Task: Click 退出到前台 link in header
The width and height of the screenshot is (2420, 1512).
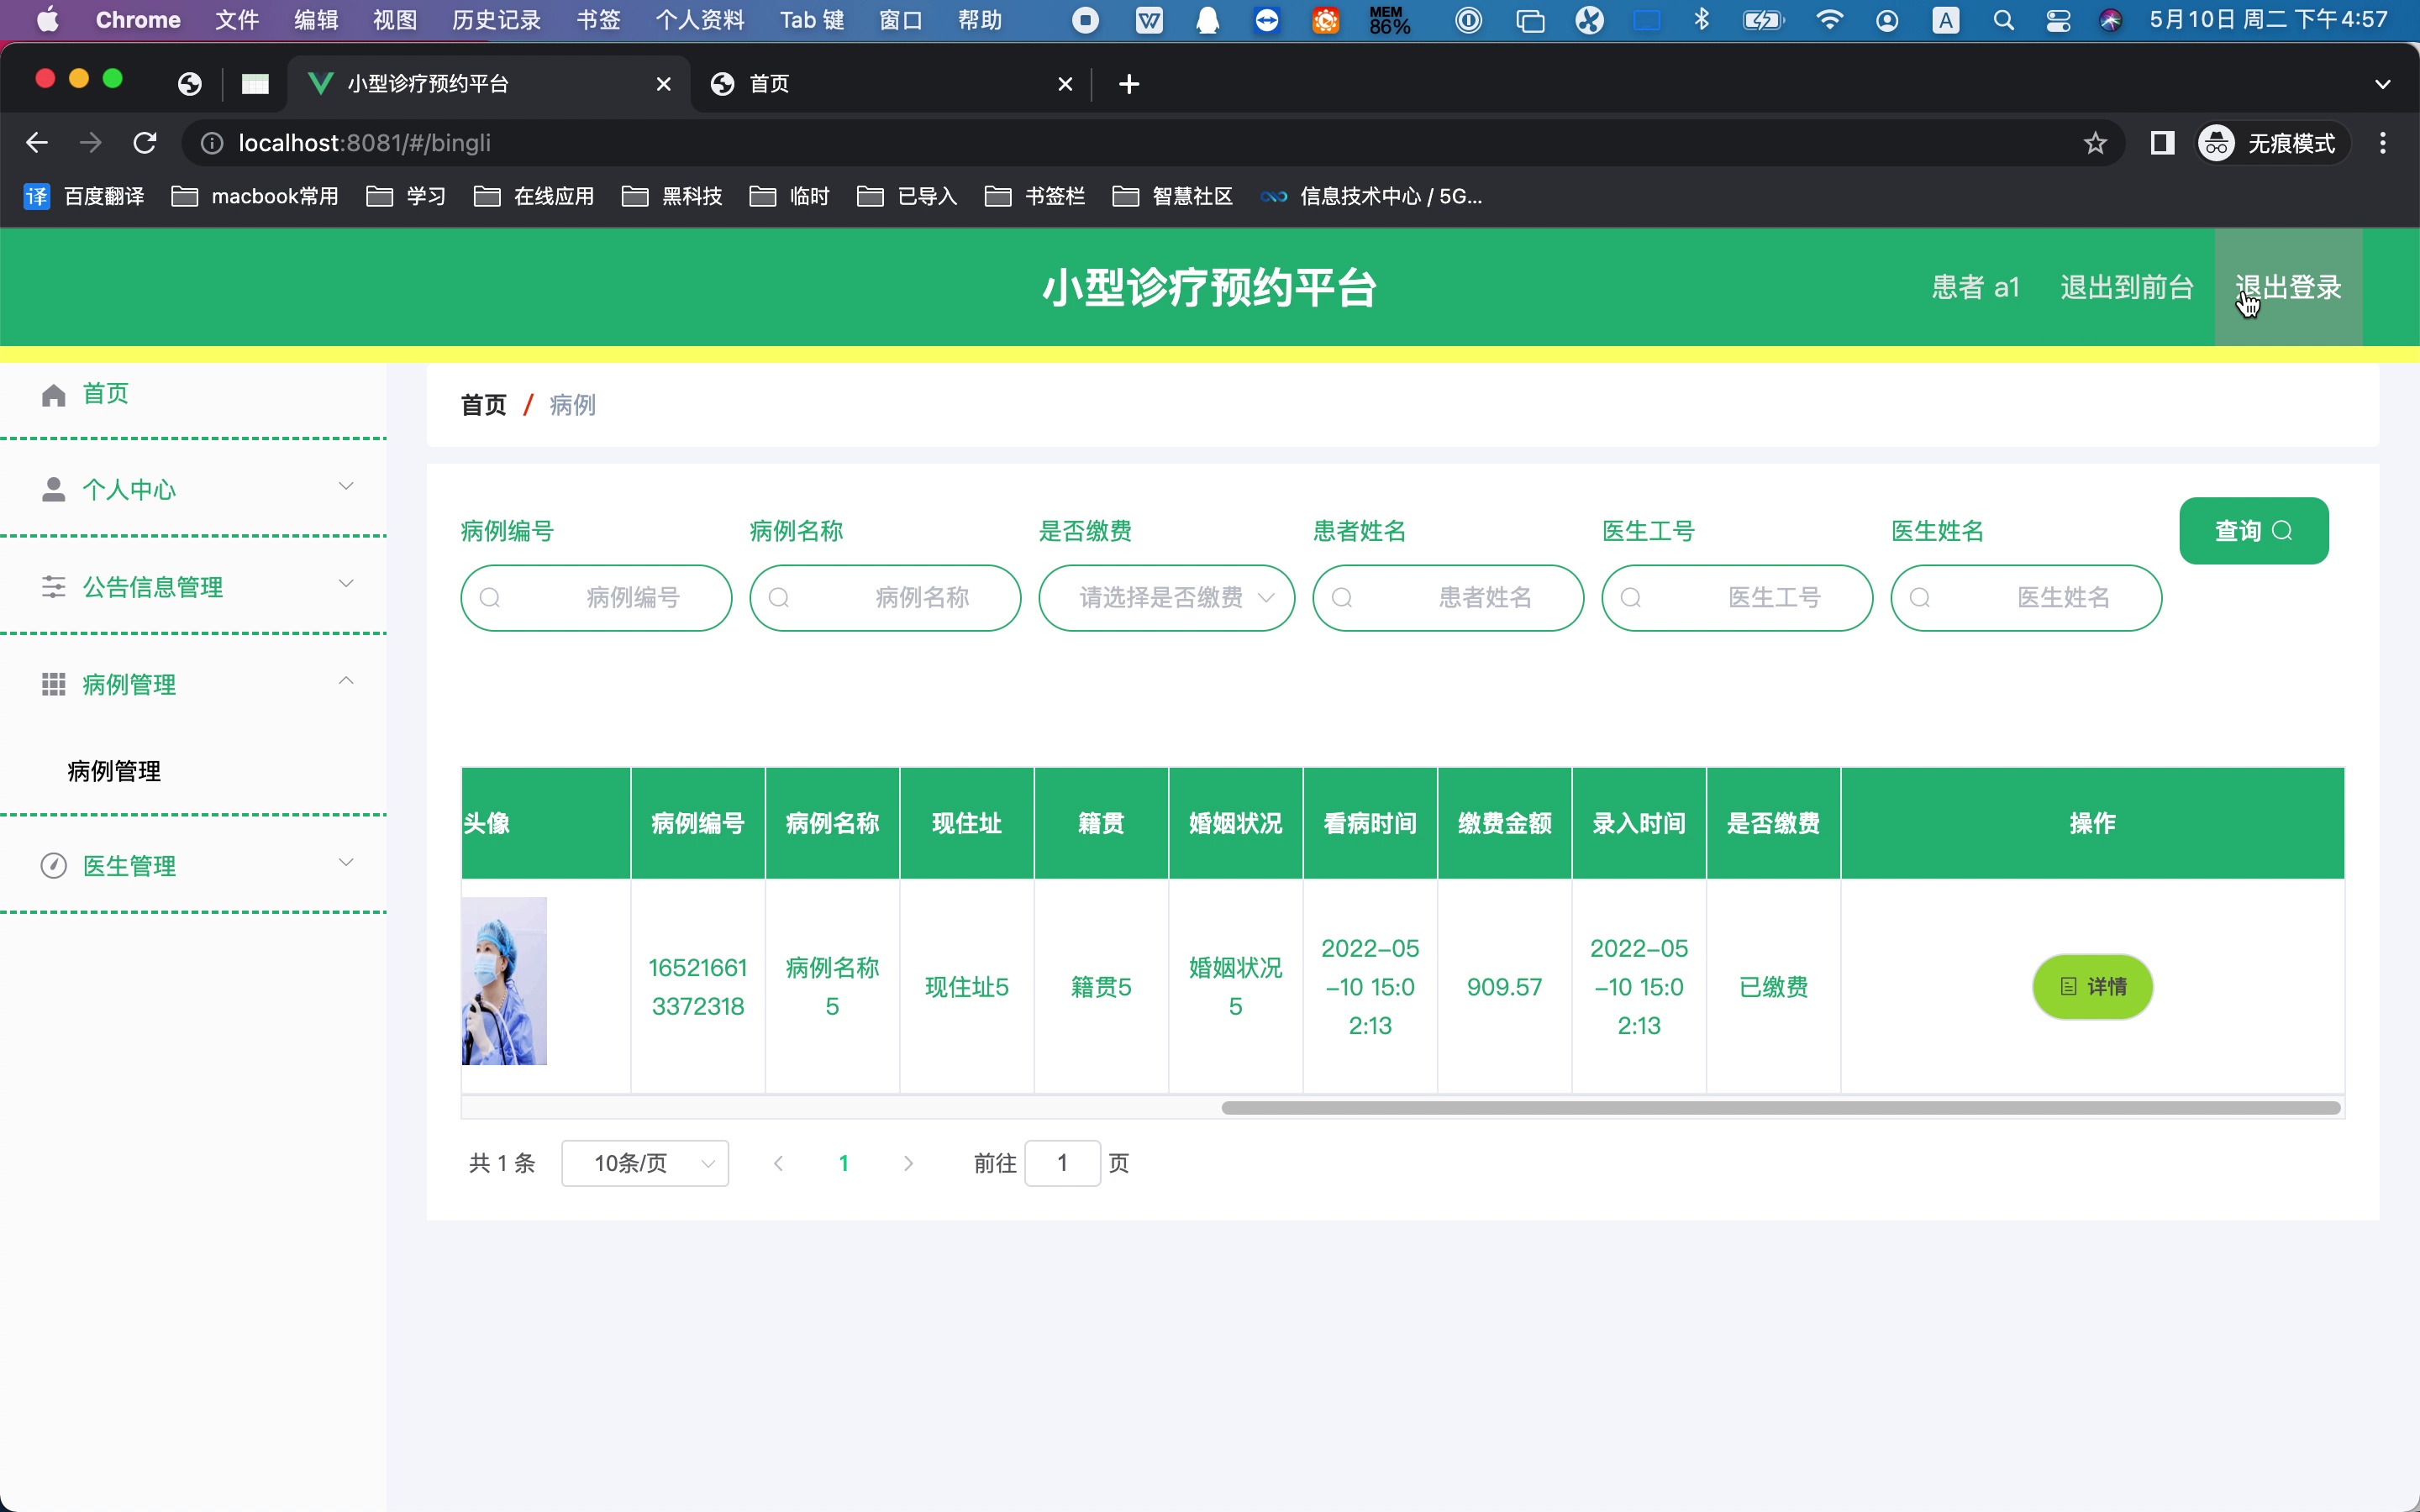Action: tap(2126, 288)
